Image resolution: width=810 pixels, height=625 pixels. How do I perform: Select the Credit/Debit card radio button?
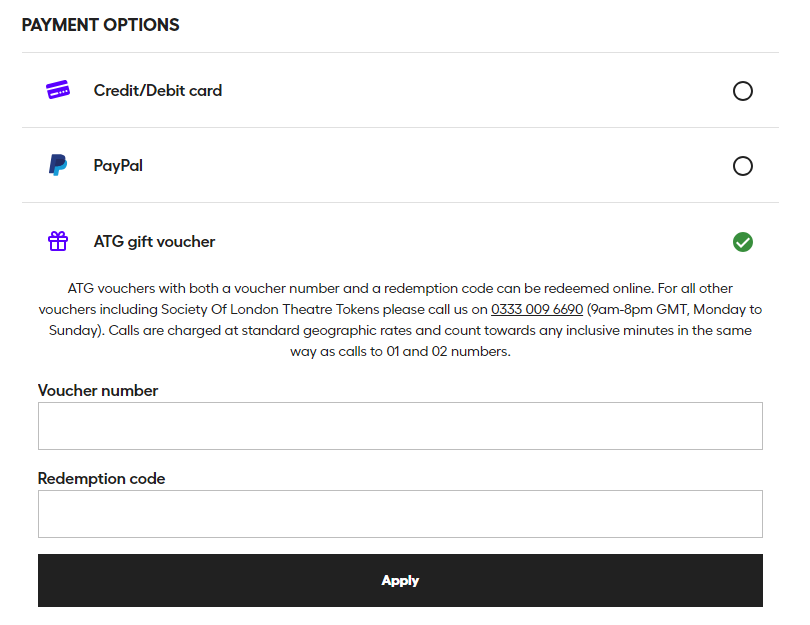743,90
